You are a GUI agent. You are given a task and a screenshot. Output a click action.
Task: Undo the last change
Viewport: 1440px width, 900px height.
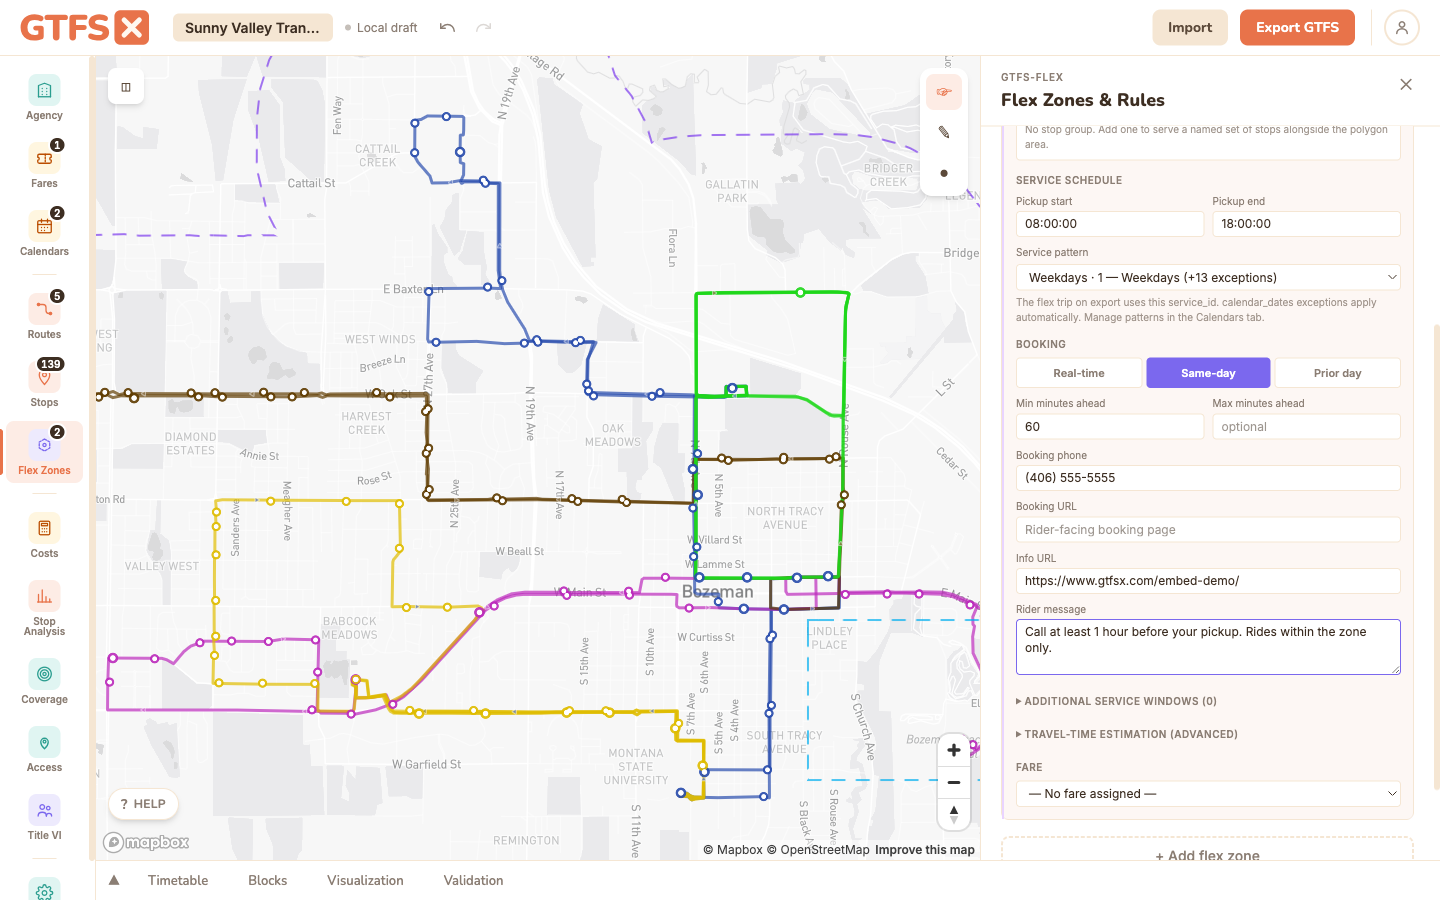[447, 28]
